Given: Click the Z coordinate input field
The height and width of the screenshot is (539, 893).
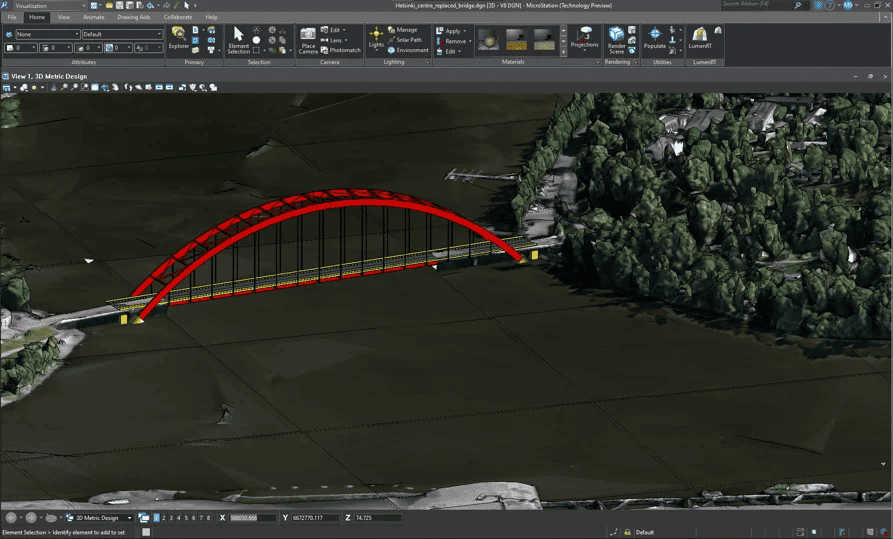Looking at the screenshot, I should pyautogui.click(x=378, y=518).
